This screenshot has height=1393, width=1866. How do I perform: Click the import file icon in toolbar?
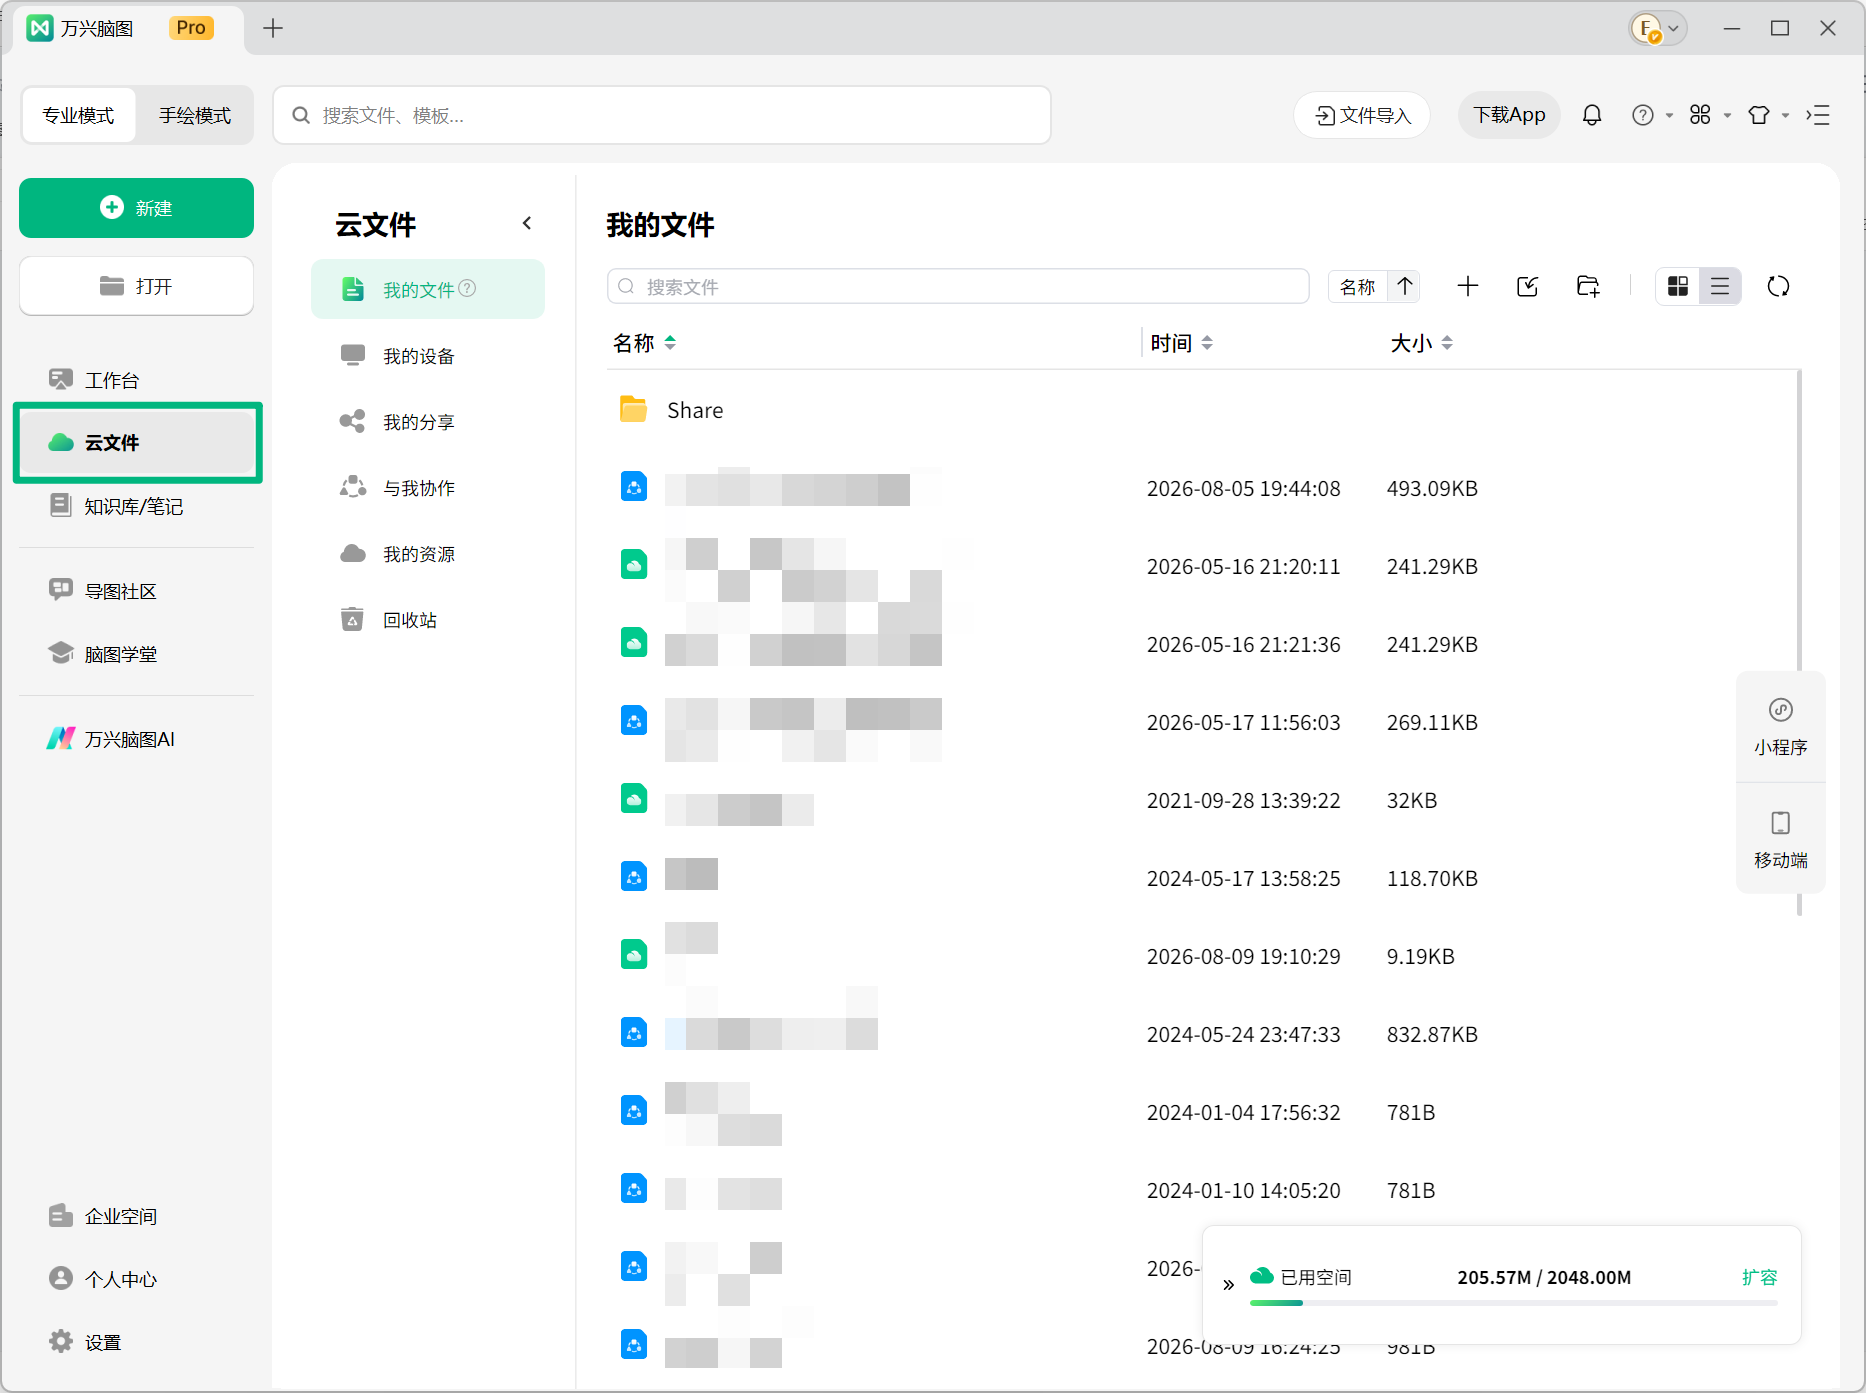(x=1528, y=287)
